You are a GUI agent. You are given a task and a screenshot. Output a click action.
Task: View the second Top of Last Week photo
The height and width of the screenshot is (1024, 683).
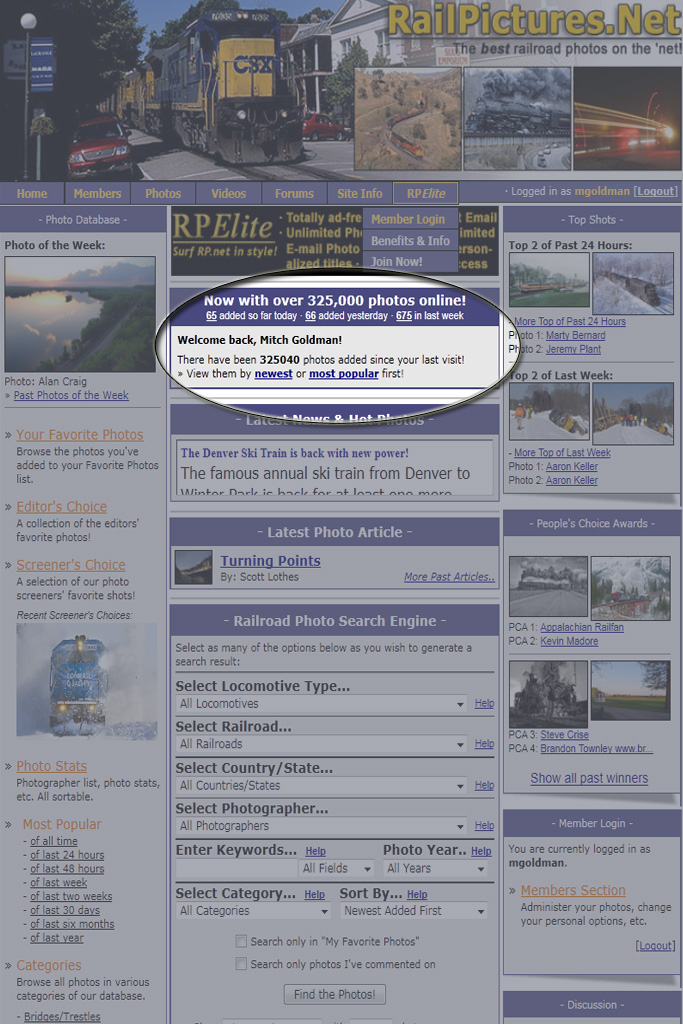[633, 412]
